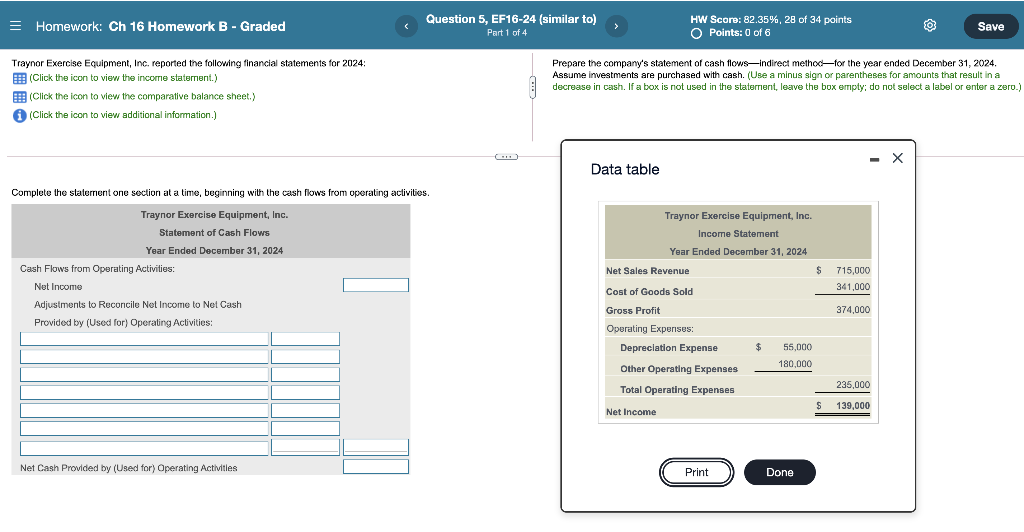
Task: Click the Cost of Goods Sold 341,000 value
Action: point(853,287)
